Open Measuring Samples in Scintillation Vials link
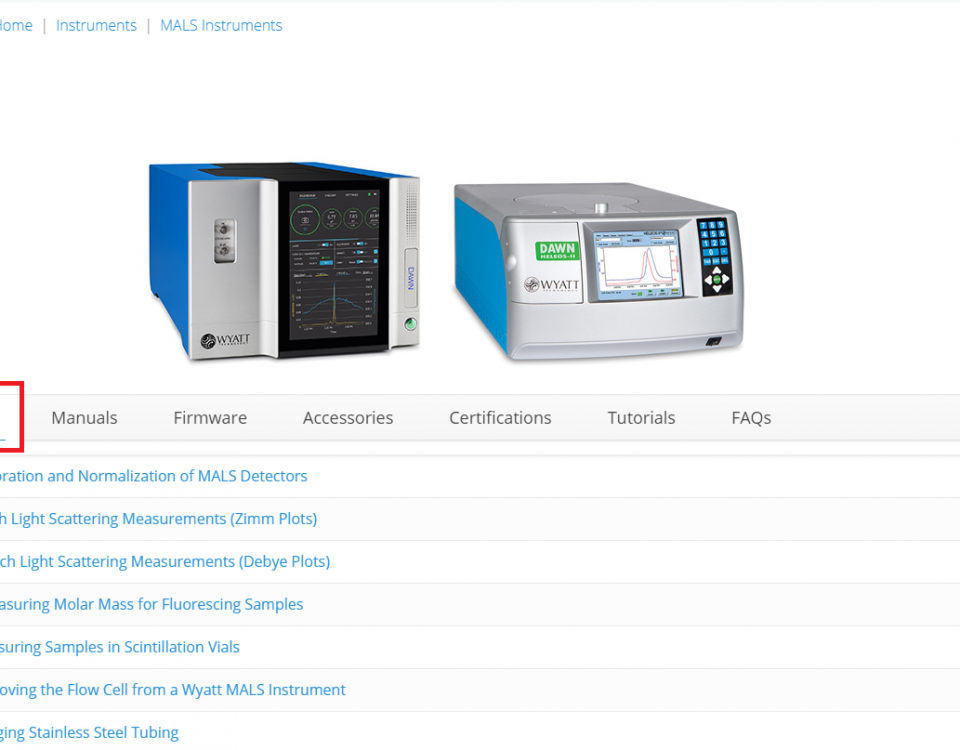Screen dimensions: 960x750 (x=119, y=647)
